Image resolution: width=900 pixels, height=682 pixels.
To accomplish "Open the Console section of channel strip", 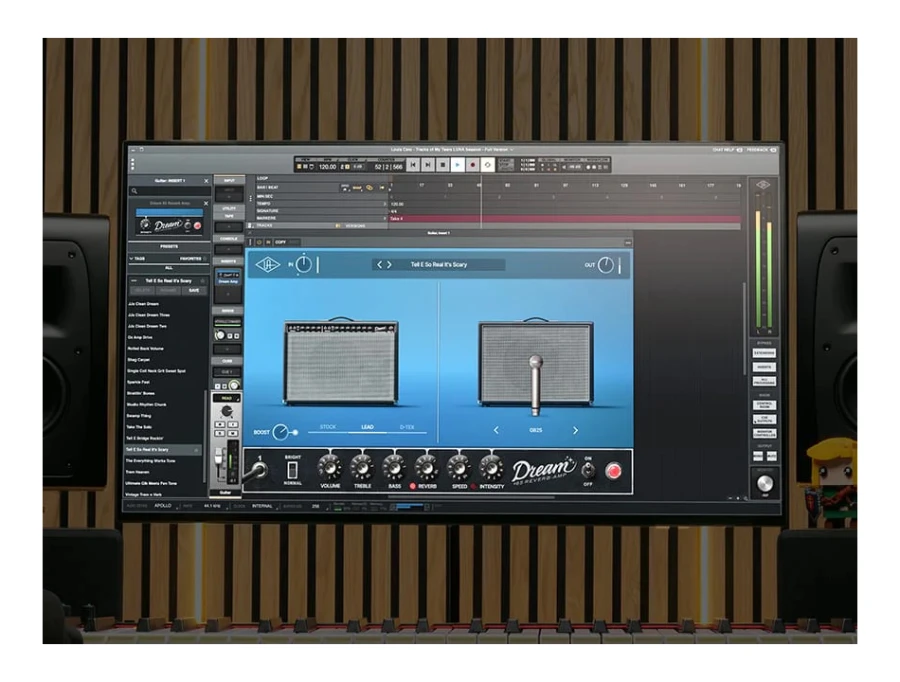I will point(229,239).
